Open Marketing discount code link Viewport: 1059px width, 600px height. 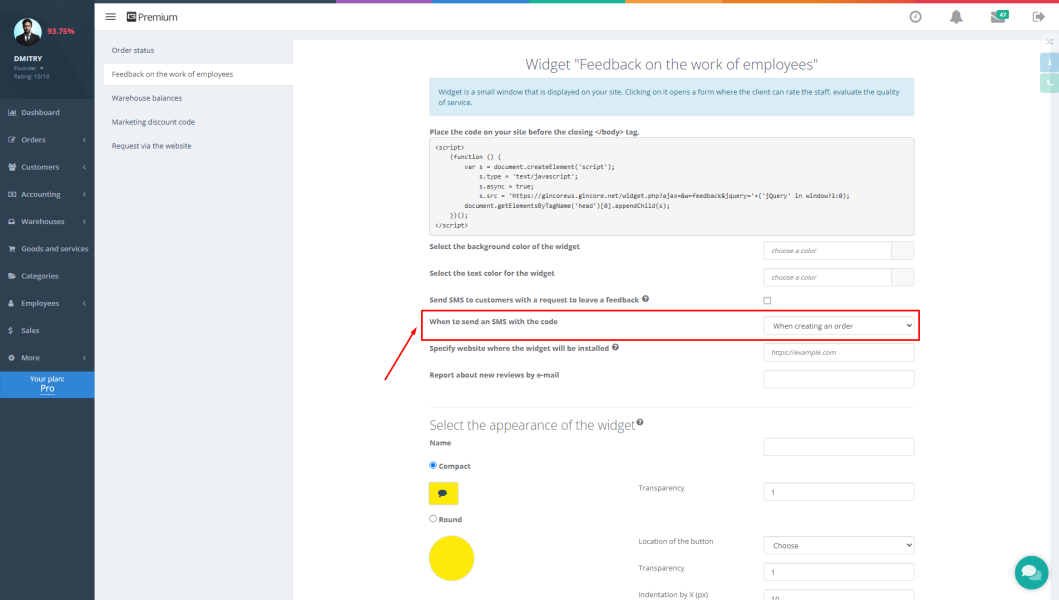click(x=153, y=122)
